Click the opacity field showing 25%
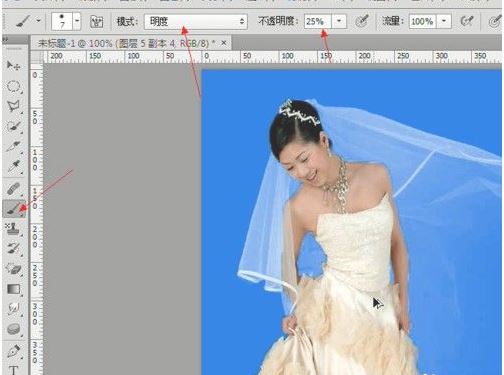Screen dimensions: 504x375 [317, 22]
